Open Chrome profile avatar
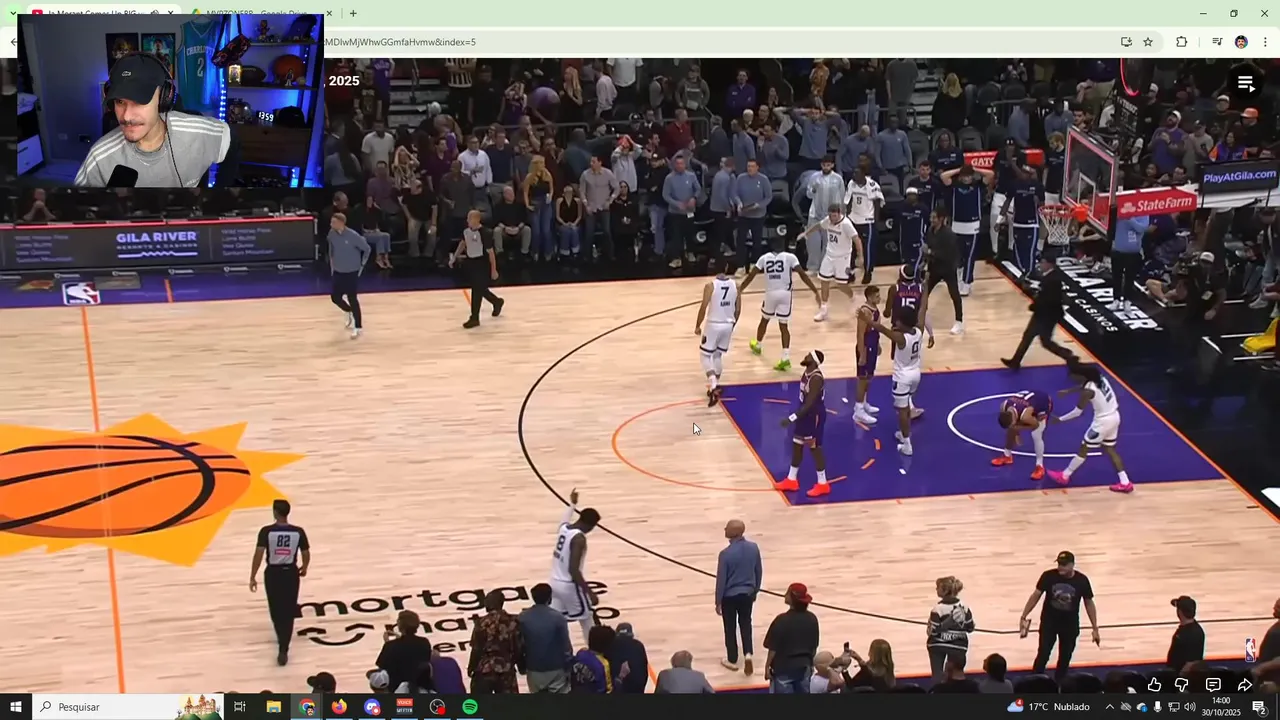This screenshot has width=1280, height=720. tap(1241, 42)
